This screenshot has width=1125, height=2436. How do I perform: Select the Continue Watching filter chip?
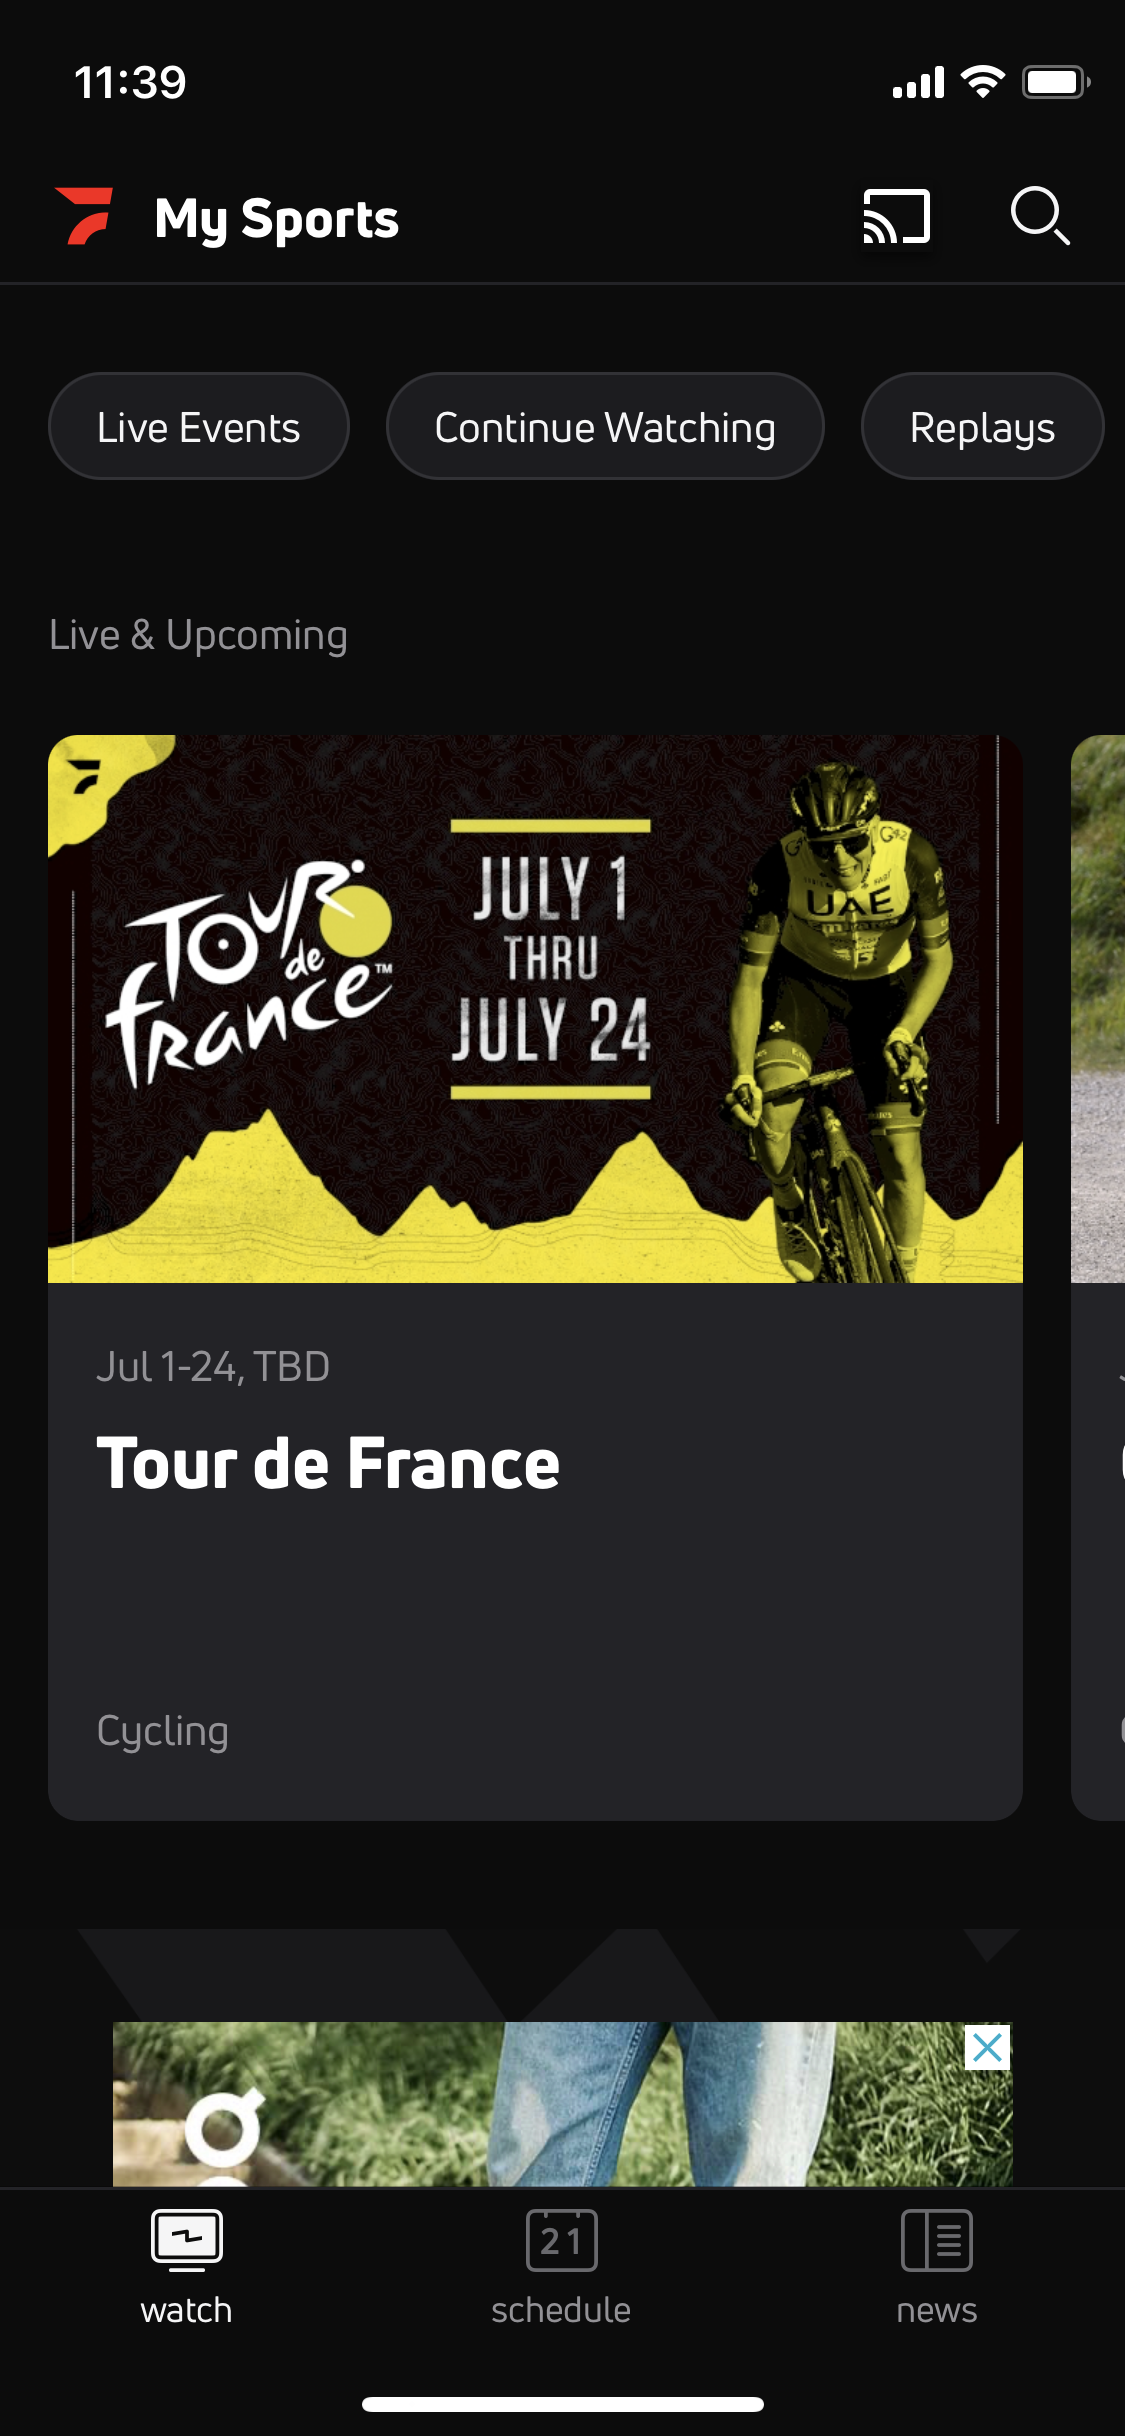point(605,427)
